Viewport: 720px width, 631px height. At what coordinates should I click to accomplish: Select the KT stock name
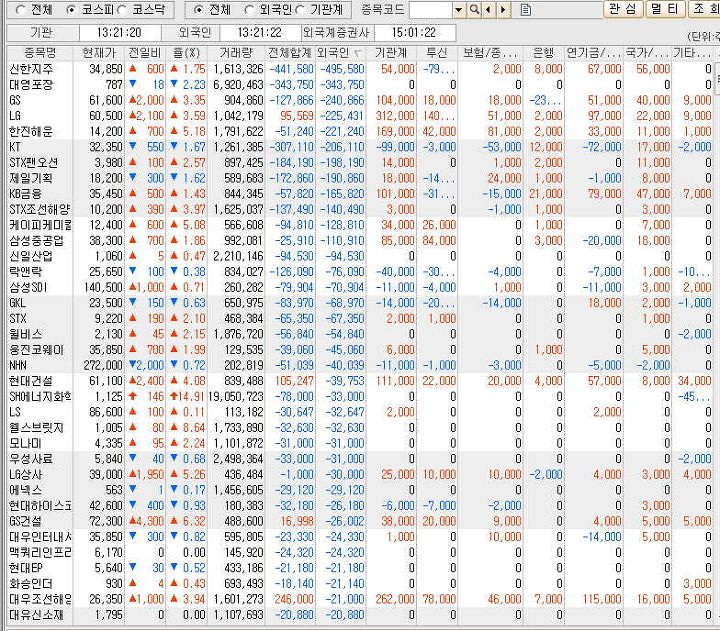[15, 147]
